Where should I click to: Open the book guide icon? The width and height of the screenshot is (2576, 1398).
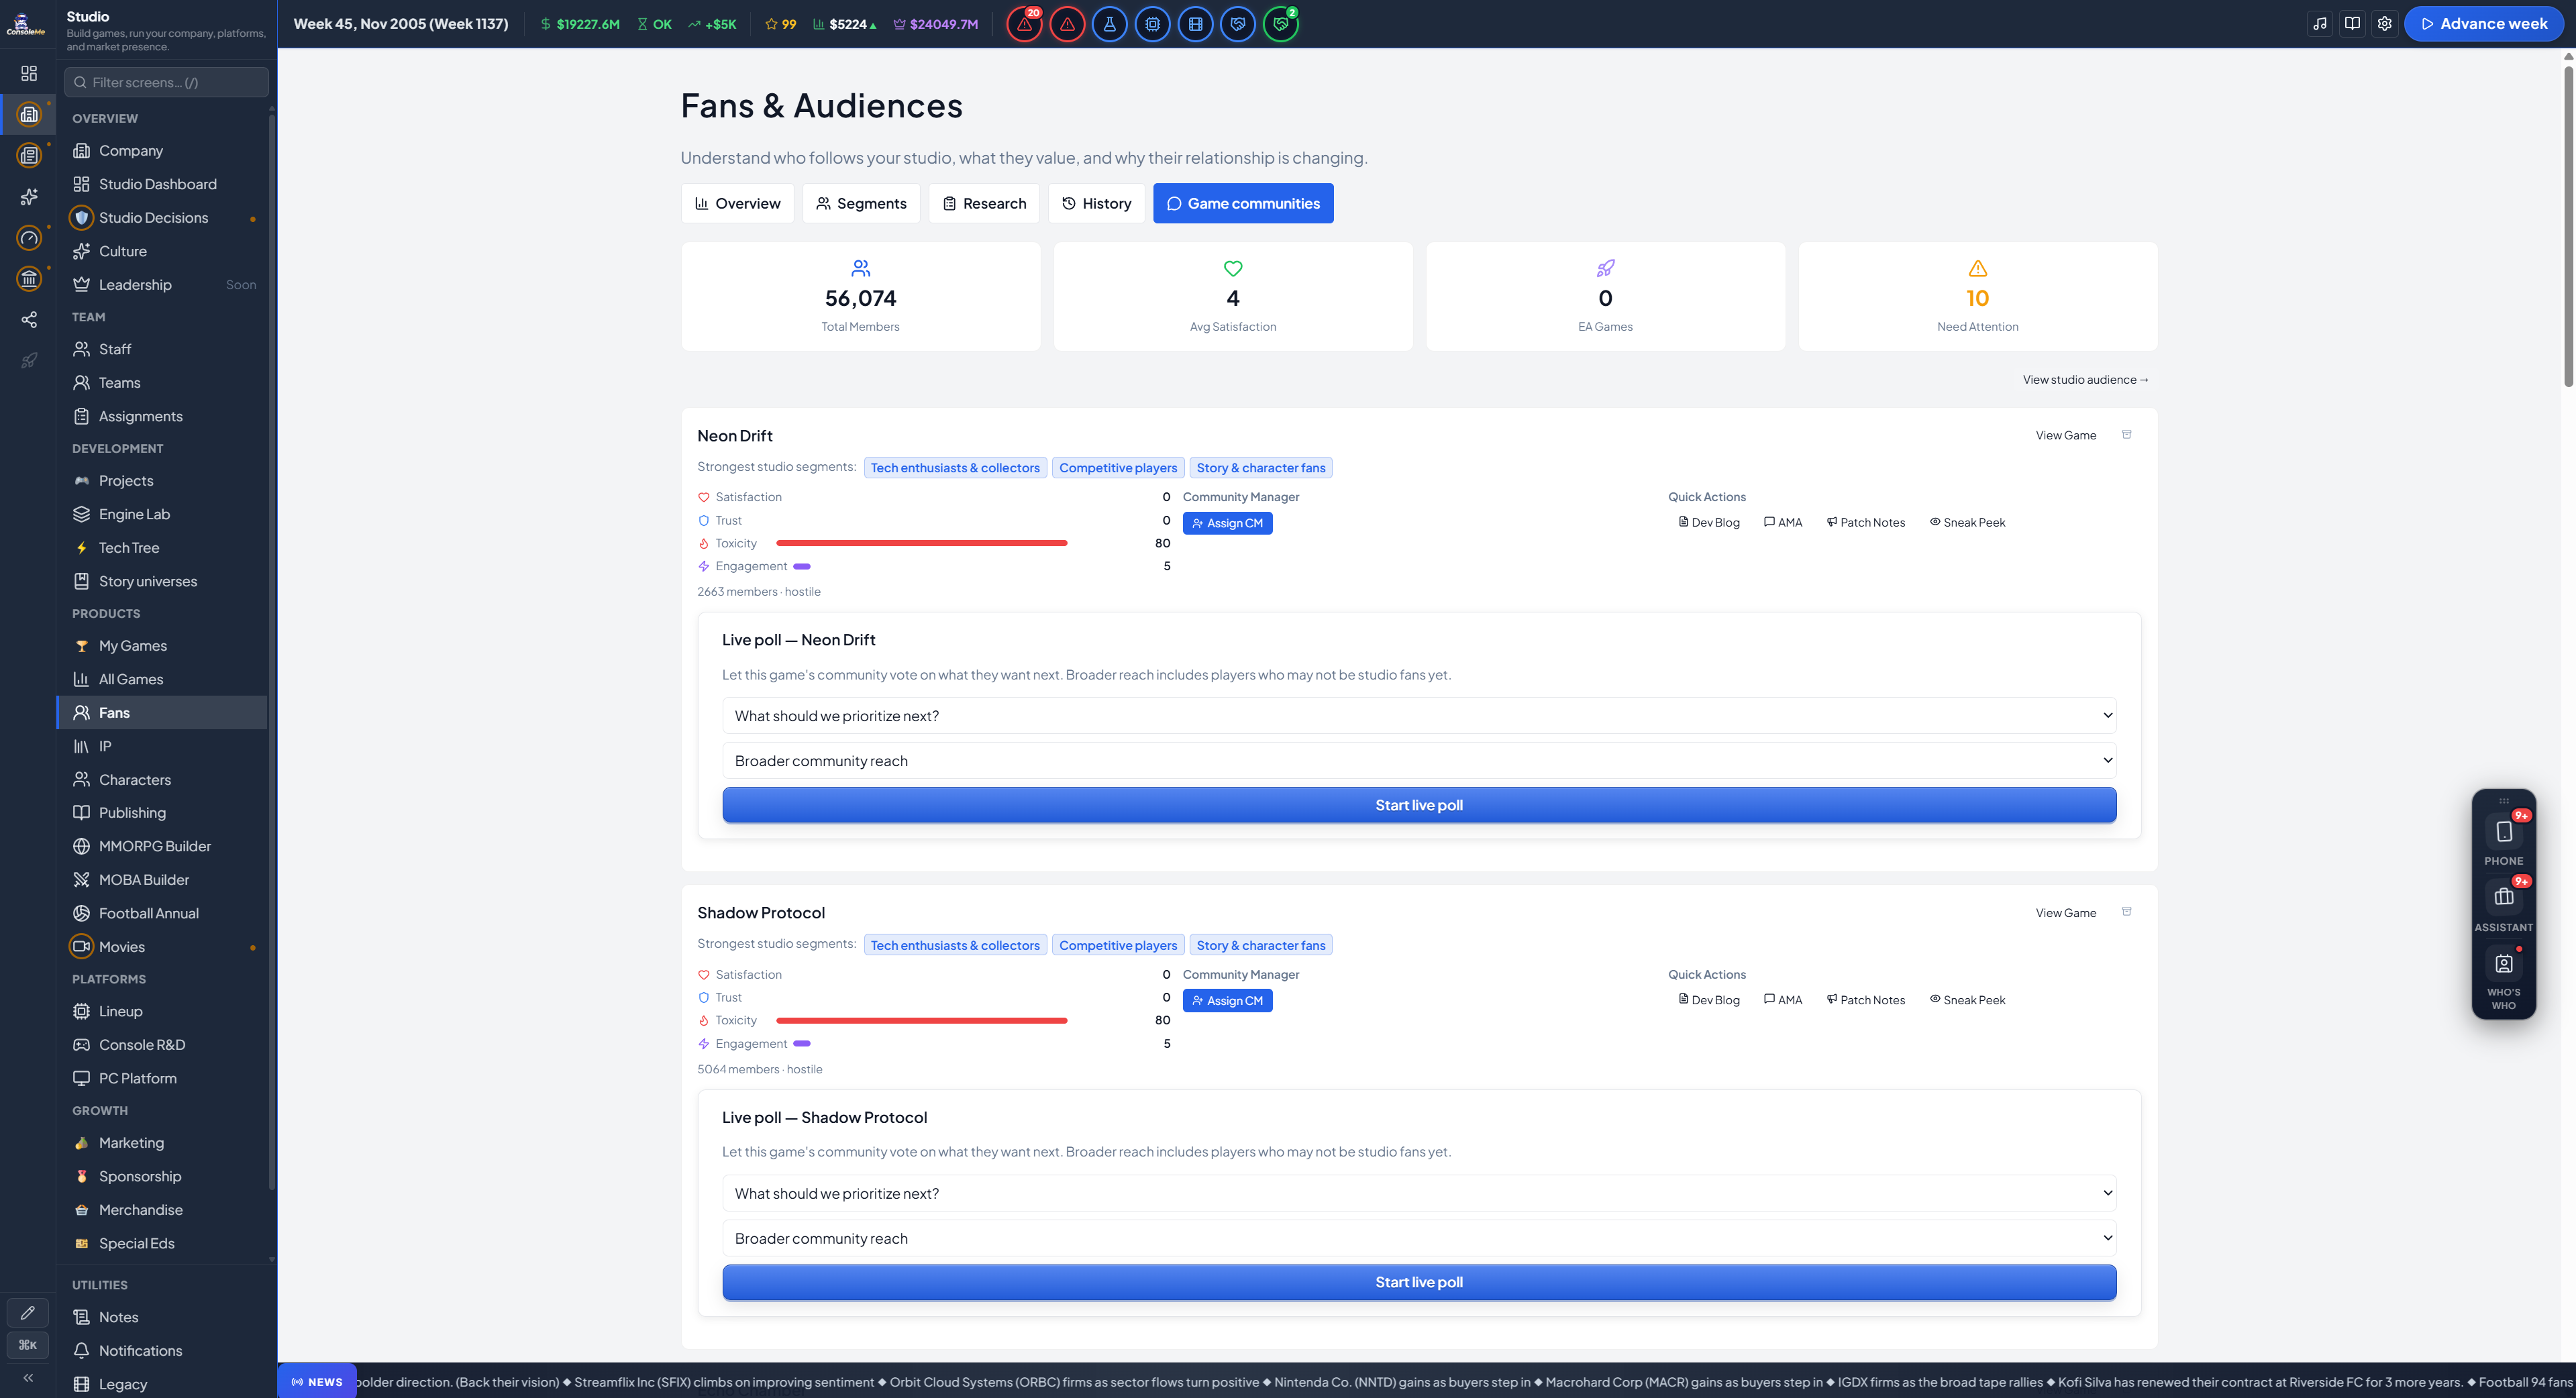click(x=2352, y=24)
